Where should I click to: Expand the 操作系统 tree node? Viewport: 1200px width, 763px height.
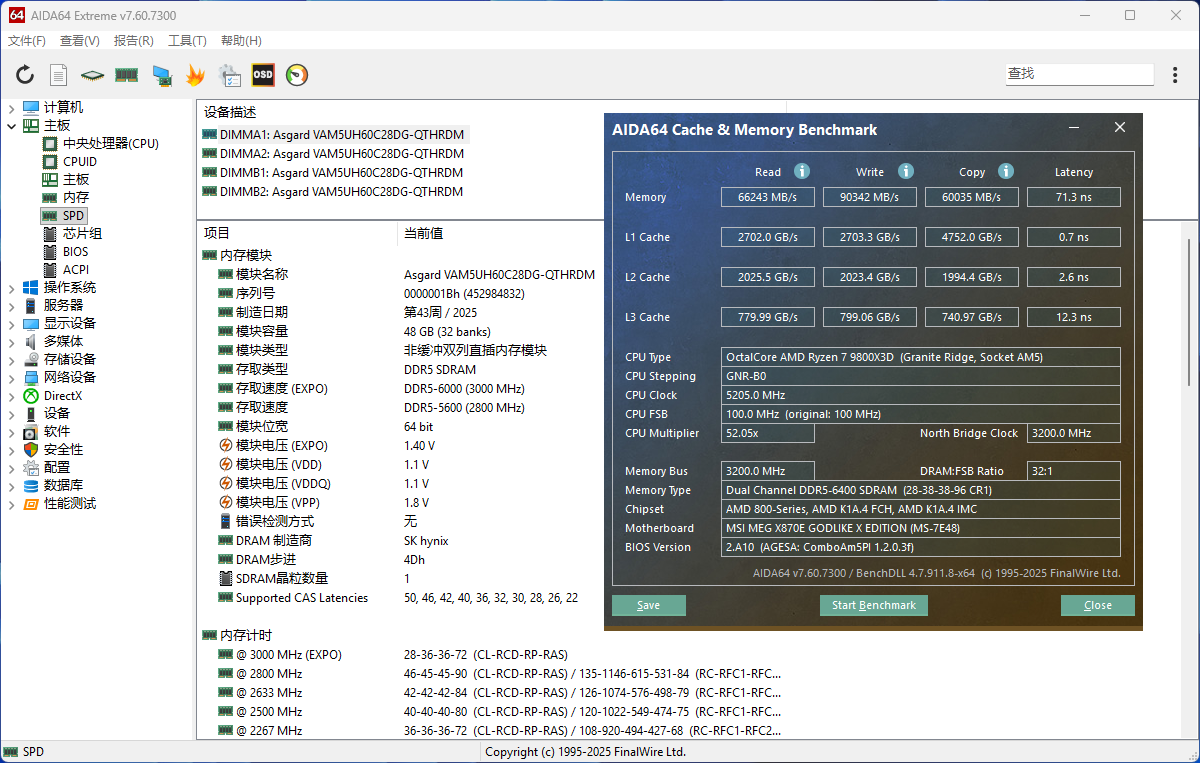tap(12, 288)
